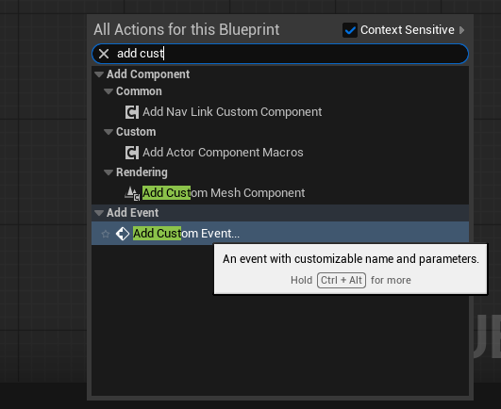
Task: Select Add Nav Link Custom Component
Action: (232, 112)
